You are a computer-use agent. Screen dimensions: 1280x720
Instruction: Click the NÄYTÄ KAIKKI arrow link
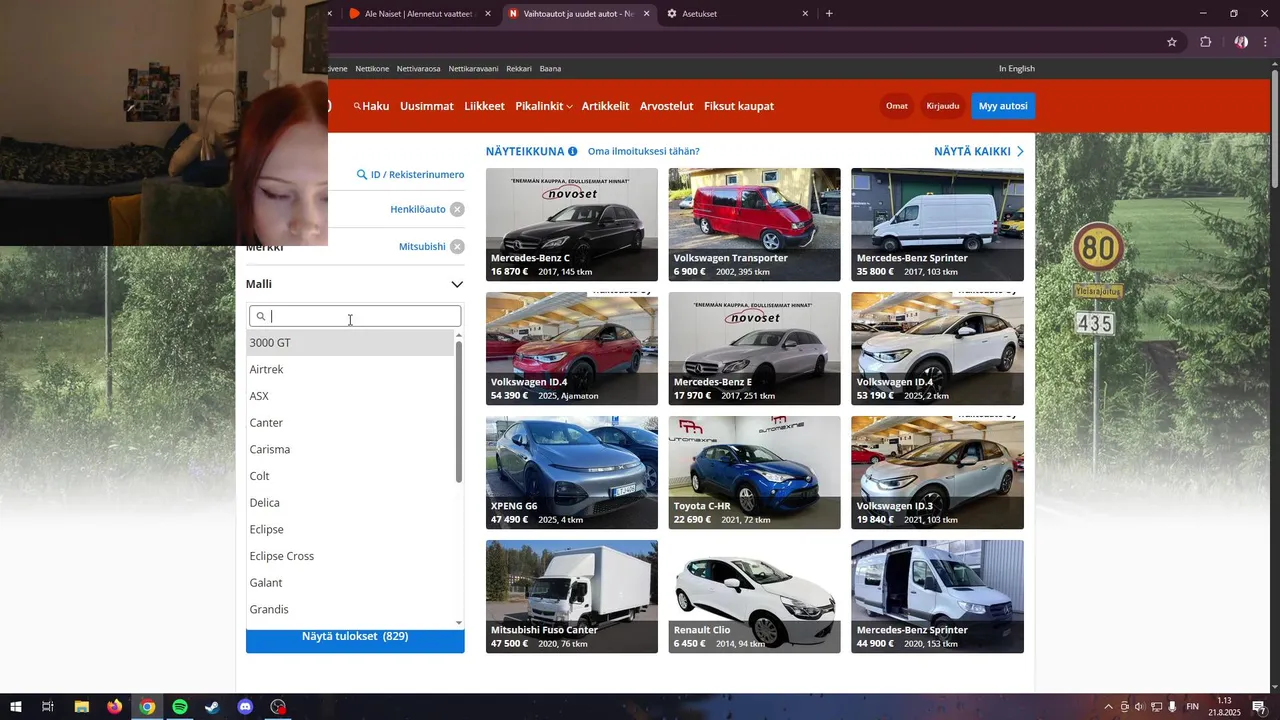pyautogui.click(x=979, y=152)
